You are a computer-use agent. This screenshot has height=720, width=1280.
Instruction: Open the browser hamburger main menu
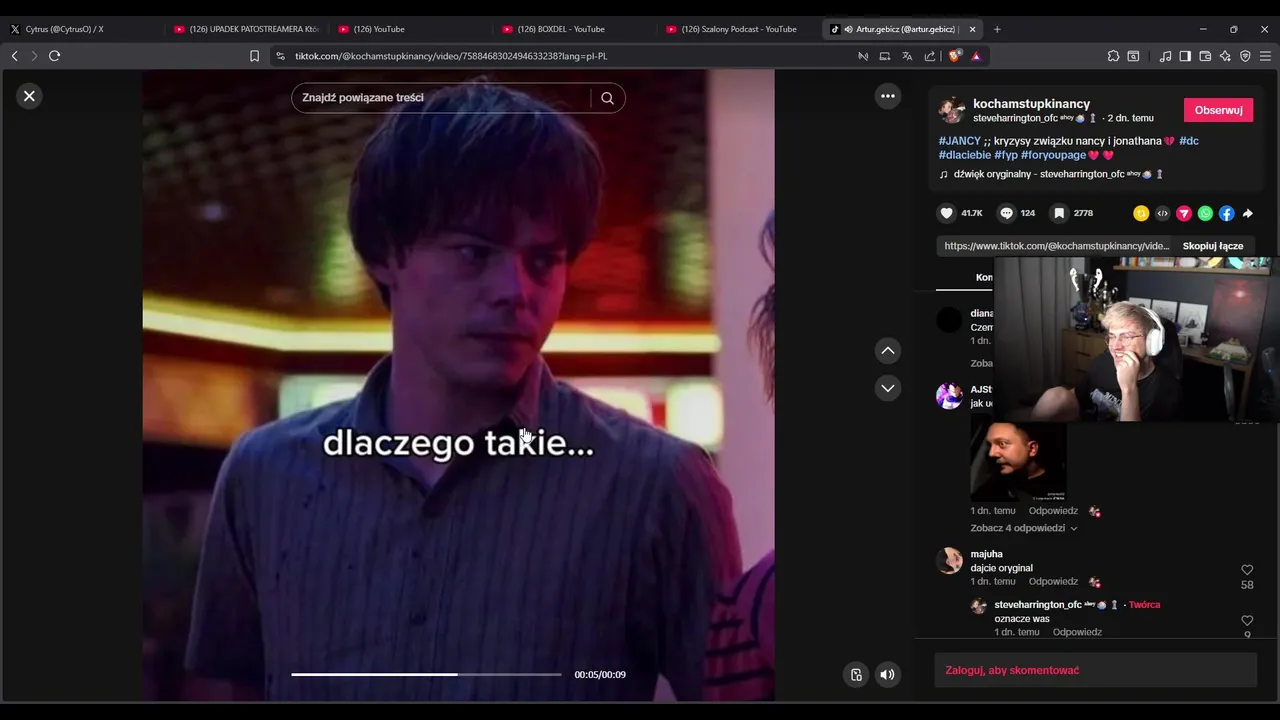click(1265, 56)
